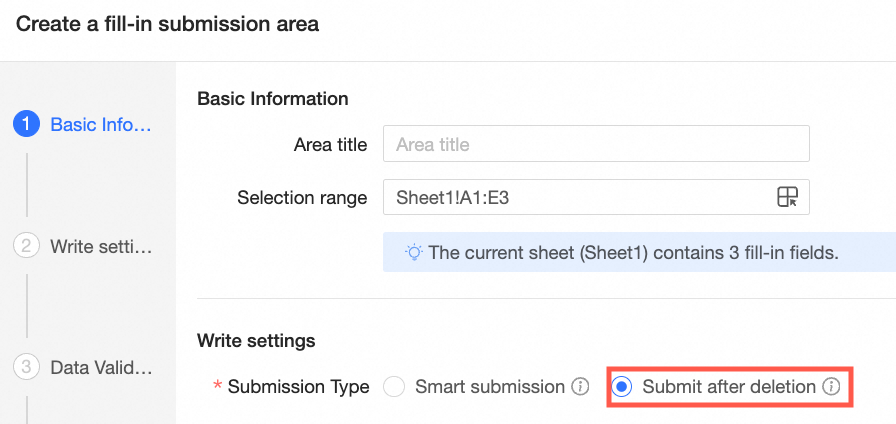This screenshot has width=896, height=424.
Task: Click the step 1 number circle
Action: pos(26,125)
